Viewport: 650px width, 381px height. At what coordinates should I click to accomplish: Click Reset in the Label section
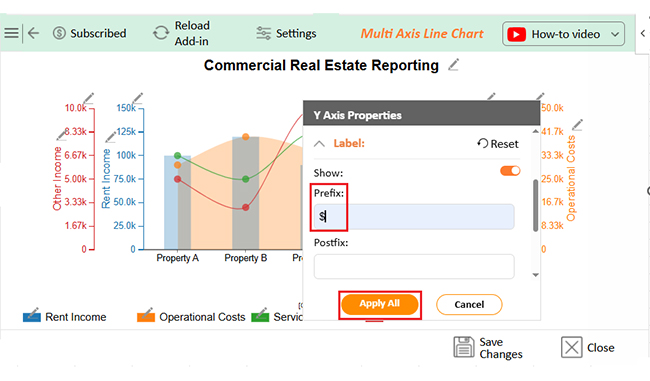497,144
